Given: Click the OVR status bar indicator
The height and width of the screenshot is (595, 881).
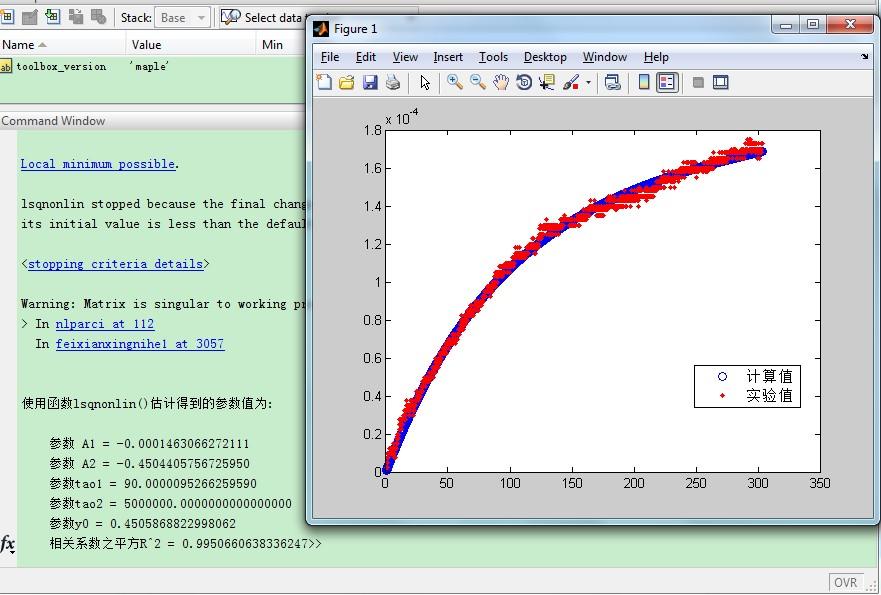Looking at the screenshot, I should pos(845,583).
